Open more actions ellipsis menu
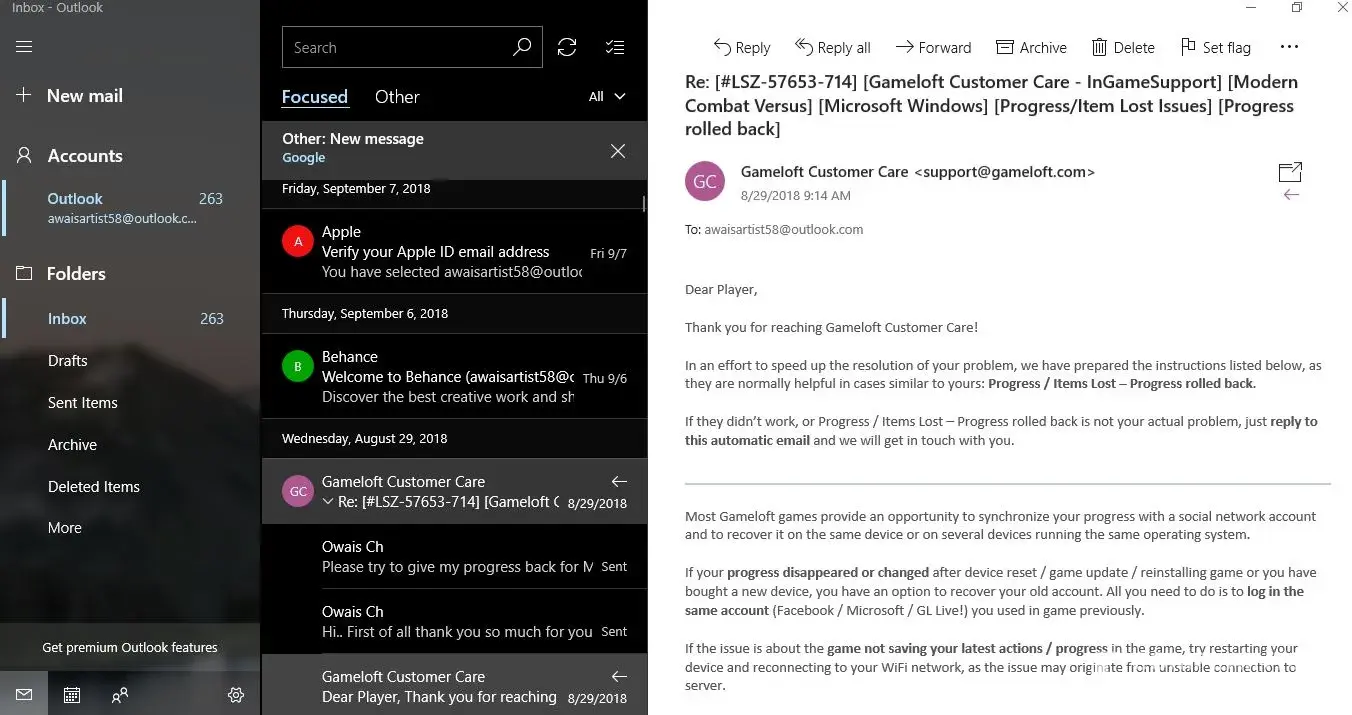 1289,47
